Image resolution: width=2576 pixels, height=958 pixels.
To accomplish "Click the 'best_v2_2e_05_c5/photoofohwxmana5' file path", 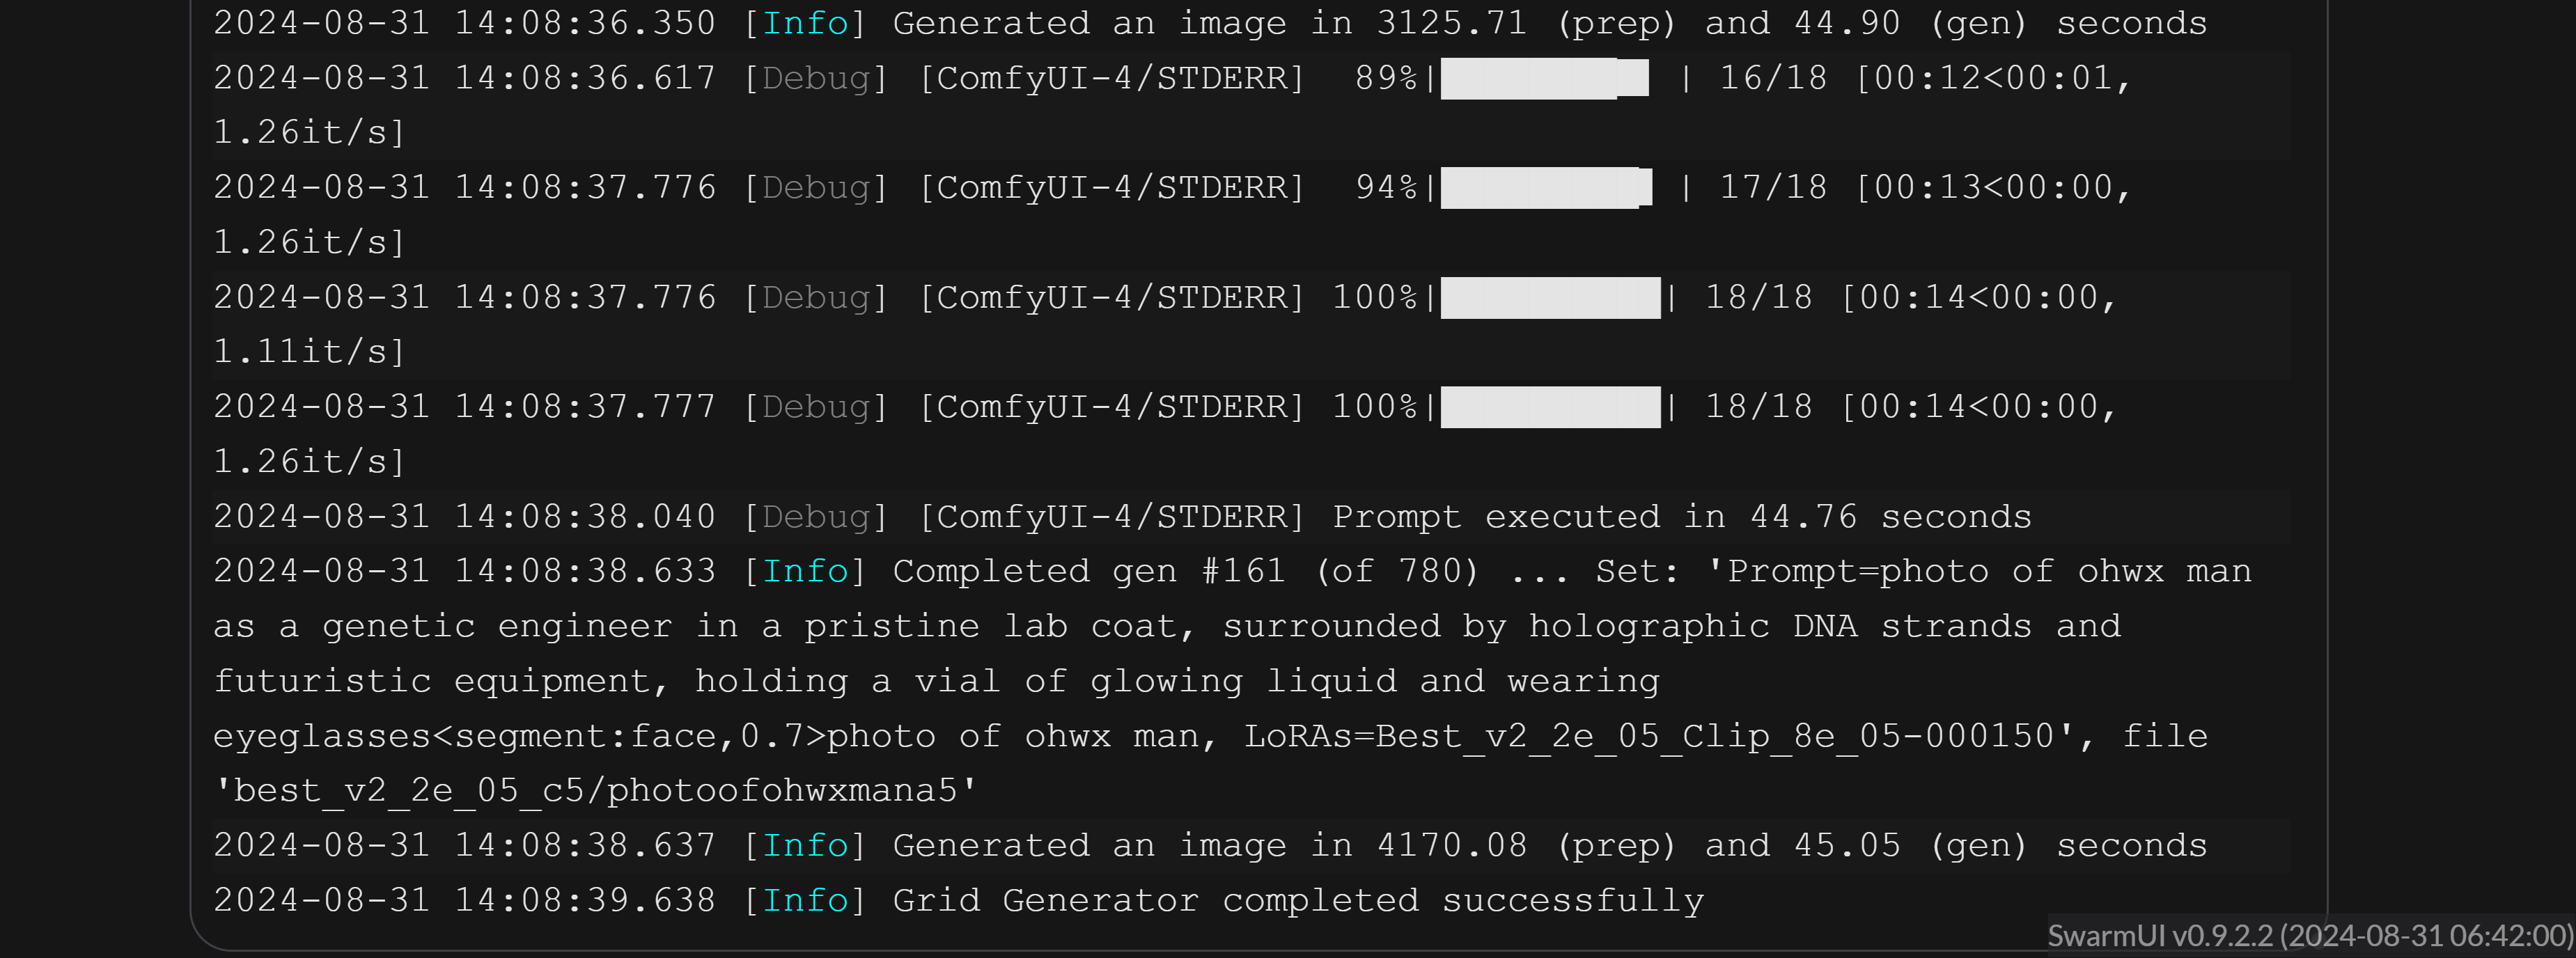I will tap(596, 791).
